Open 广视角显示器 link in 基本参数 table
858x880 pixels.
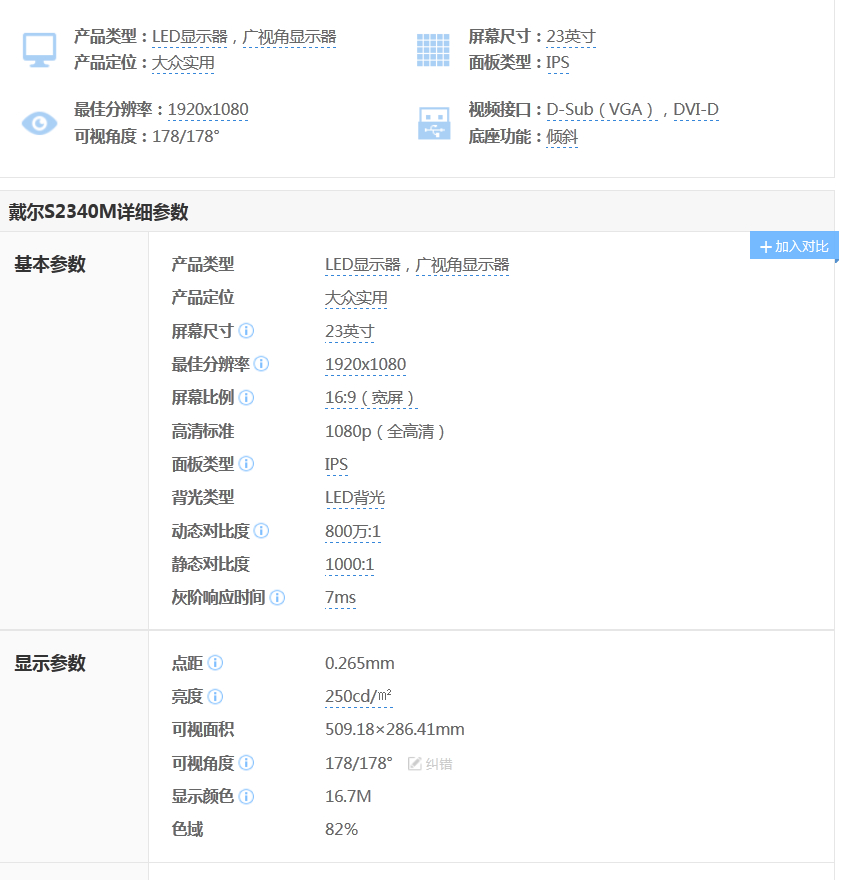(x=462, y=265)
